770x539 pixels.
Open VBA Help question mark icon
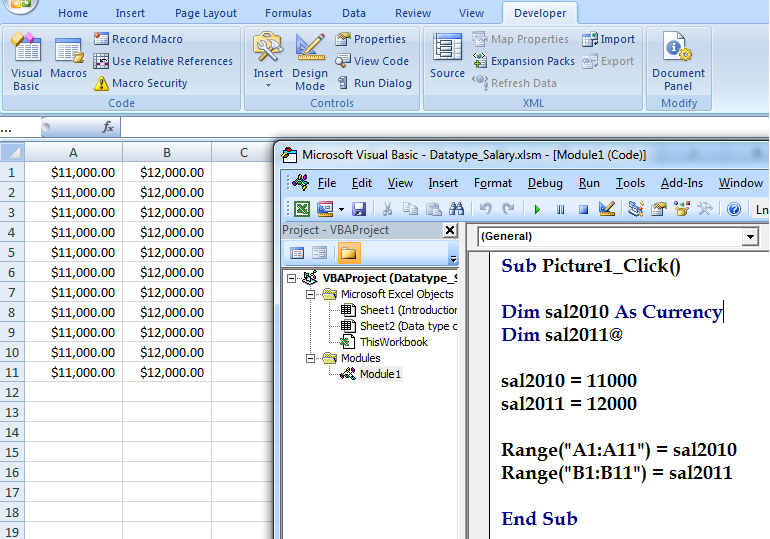coord(734,210)
